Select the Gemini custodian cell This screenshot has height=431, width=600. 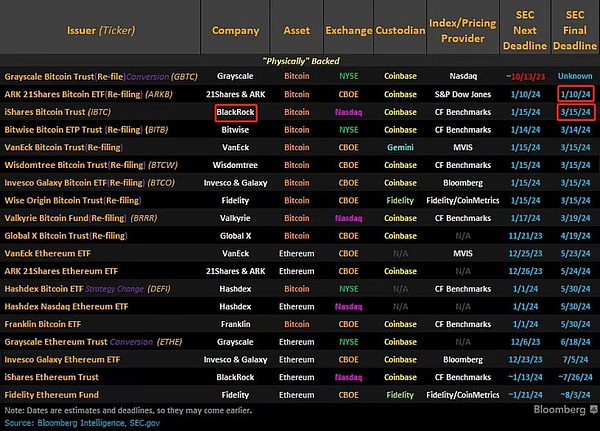401,147
